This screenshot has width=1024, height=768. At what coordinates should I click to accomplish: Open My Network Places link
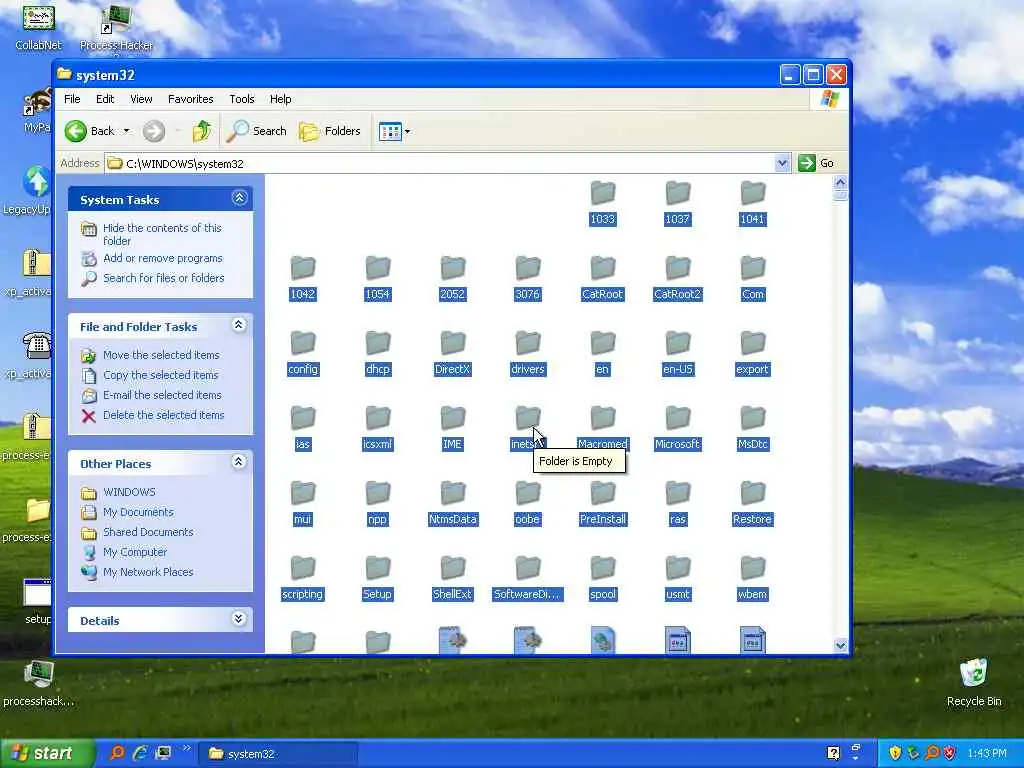[x=148, y=571]
